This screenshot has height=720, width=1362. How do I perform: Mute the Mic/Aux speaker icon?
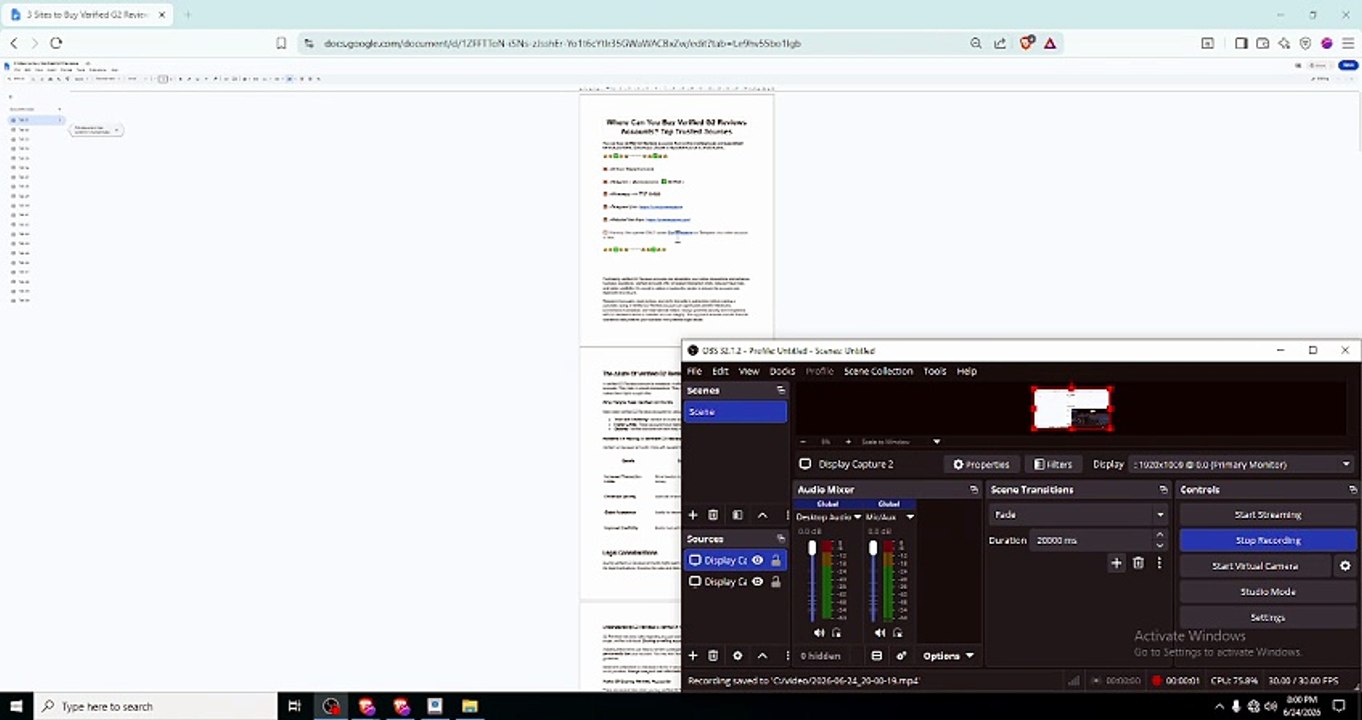[x=879, y=633]
